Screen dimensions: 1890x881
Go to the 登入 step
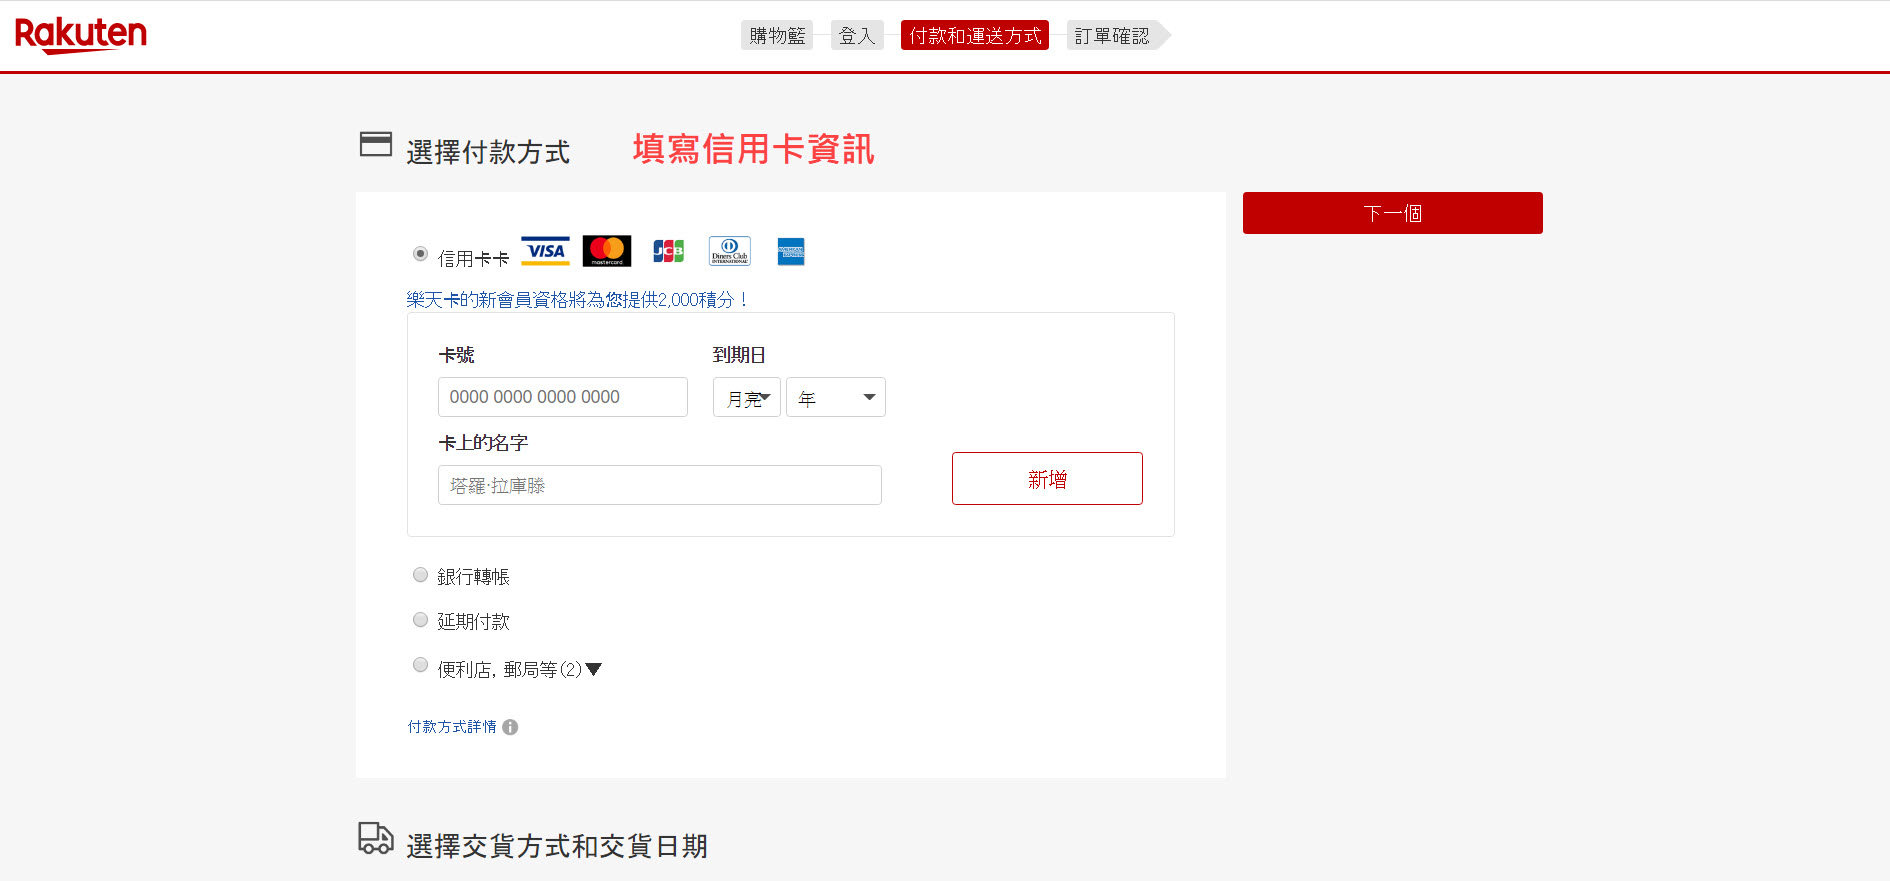[857, 36]
